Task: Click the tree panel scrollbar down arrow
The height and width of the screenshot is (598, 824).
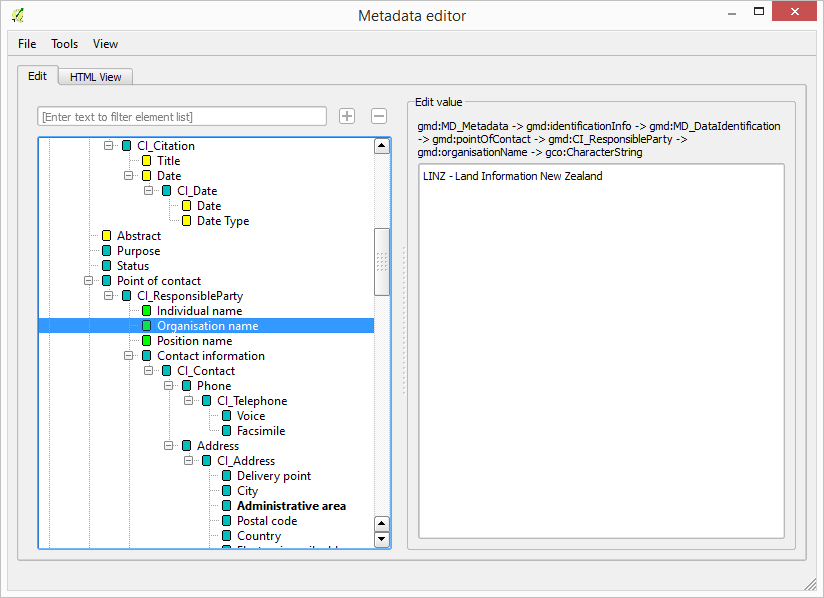Action: pyautogui.click(x=382, y=538)
